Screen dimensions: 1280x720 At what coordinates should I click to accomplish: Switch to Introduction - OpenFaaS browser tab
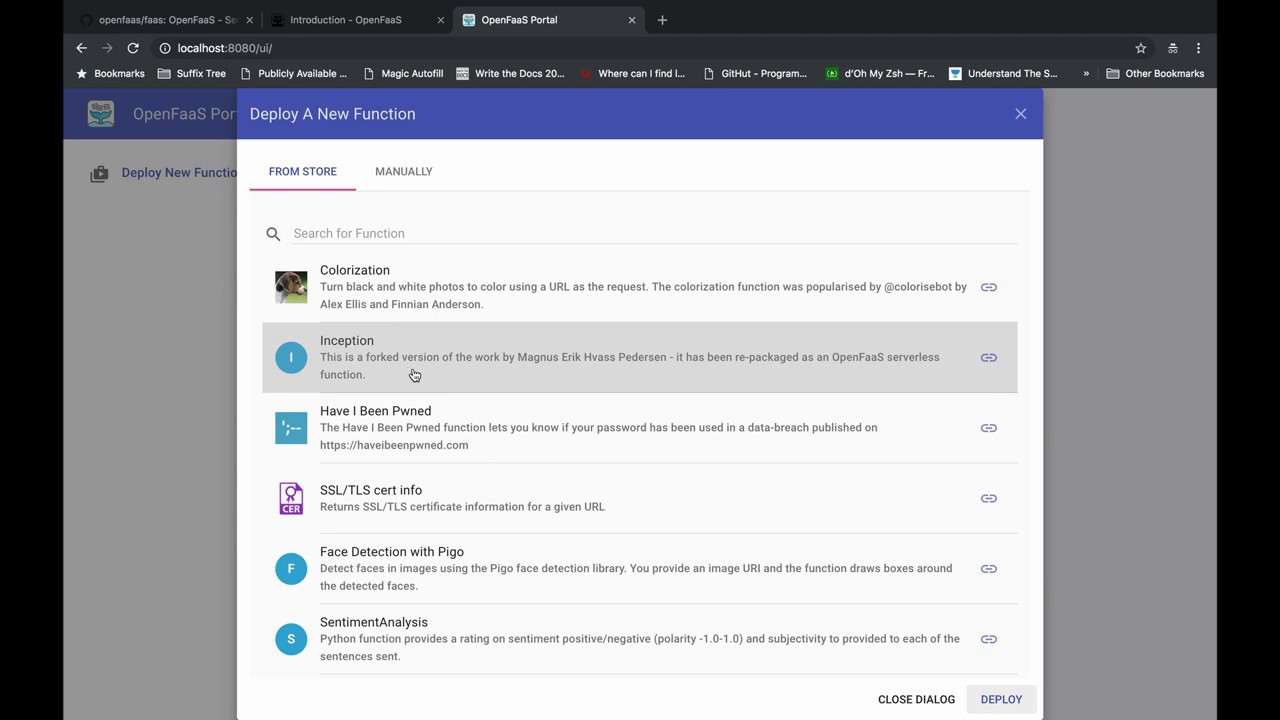coord(358,20)
